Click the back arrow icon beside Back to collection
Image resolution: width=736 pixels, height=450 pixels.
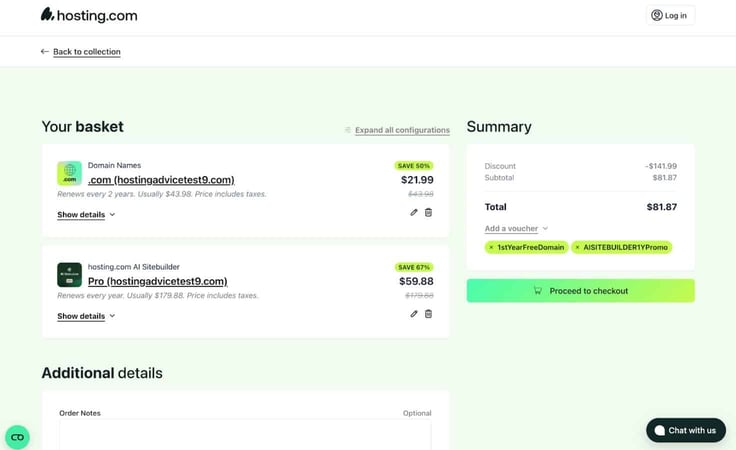45,52
